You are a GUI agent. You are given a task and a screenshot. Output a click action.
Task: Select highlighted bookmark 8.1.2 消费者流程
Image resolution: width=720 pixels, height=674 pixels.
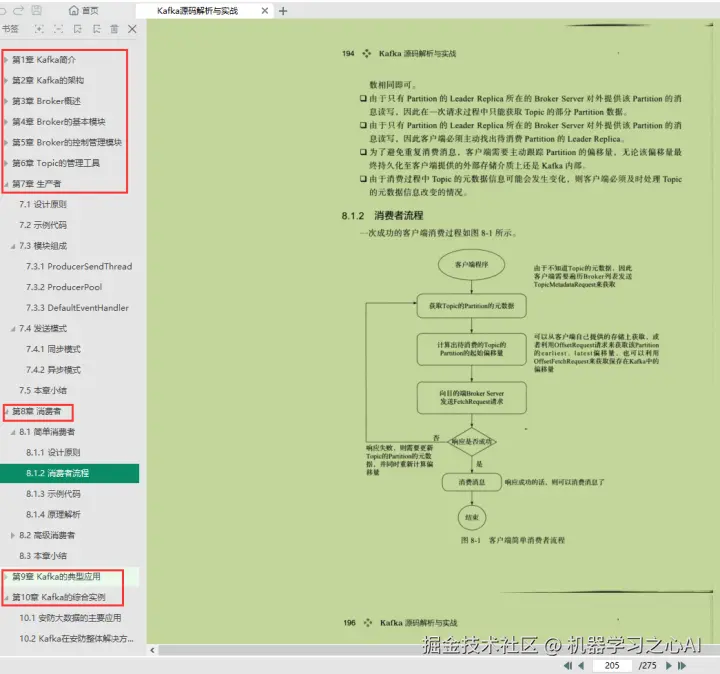69,473
